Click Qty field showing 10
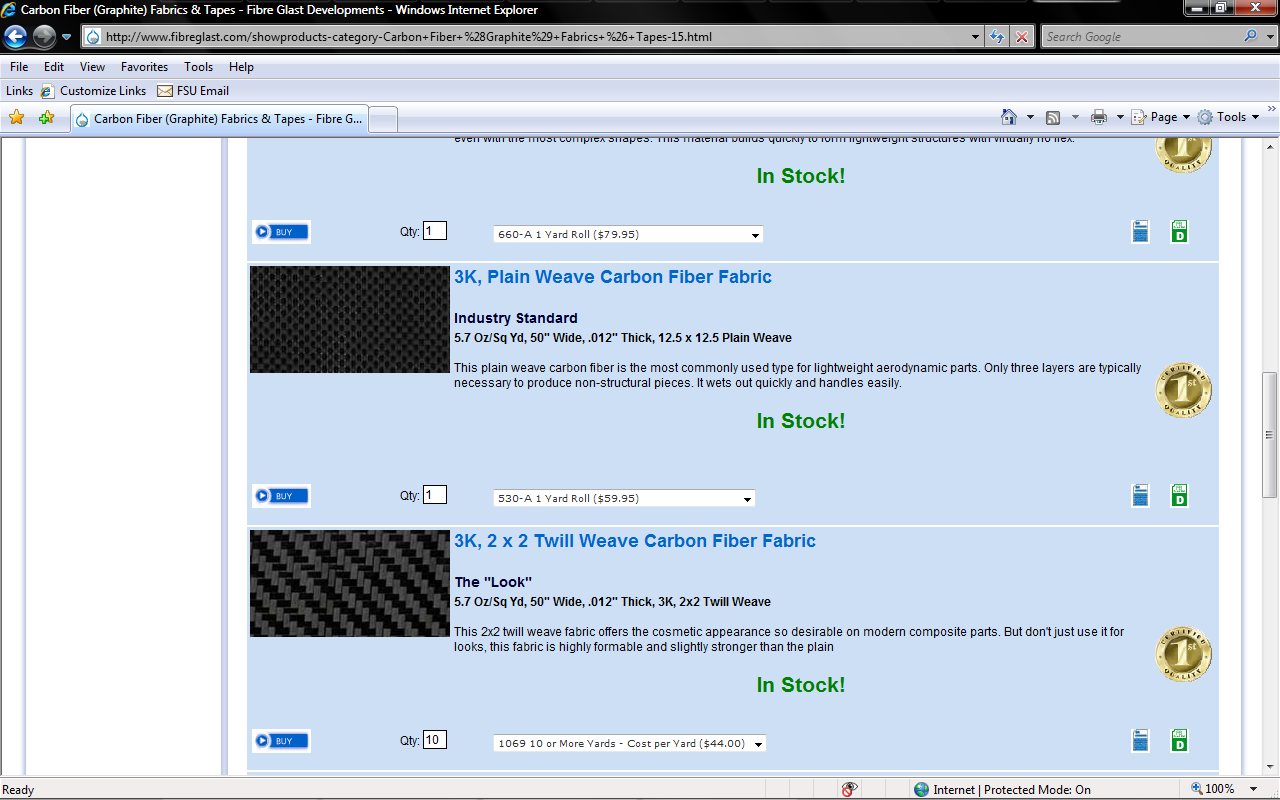The image size is (1280, 800). (x=435, y=740)
